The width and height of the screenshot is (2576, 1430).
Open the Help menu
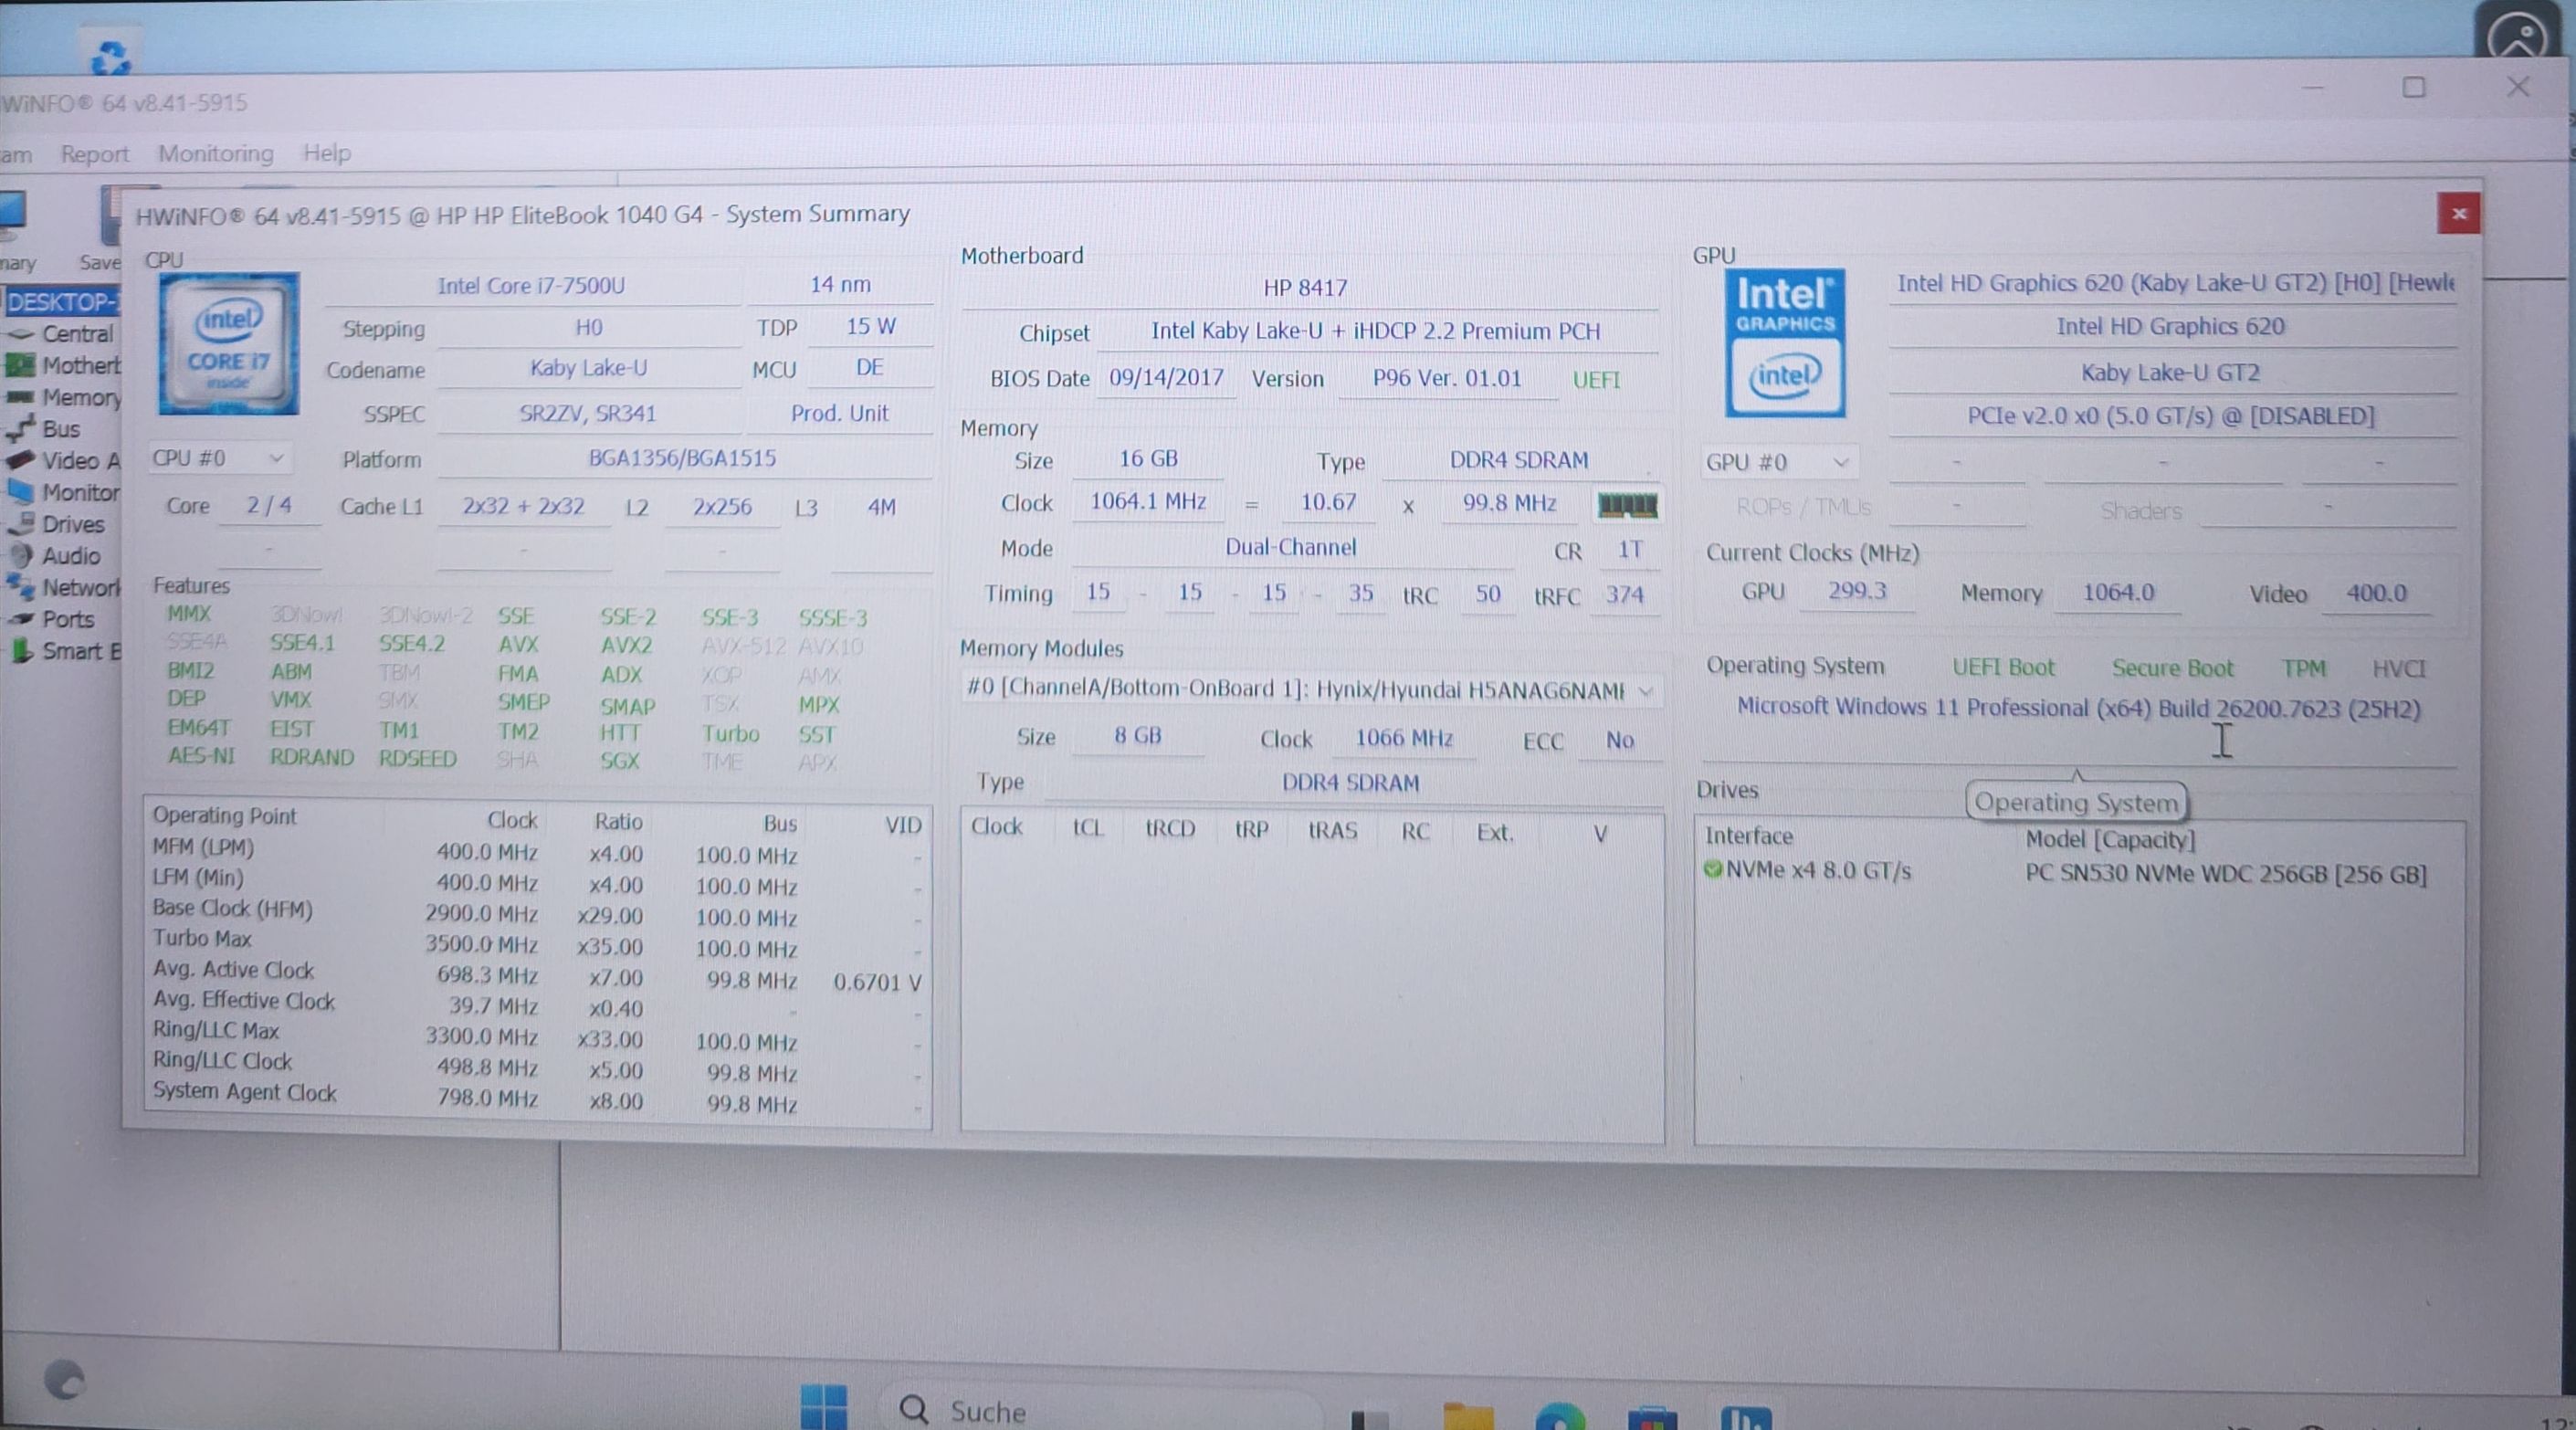click(x=327, y=153)
